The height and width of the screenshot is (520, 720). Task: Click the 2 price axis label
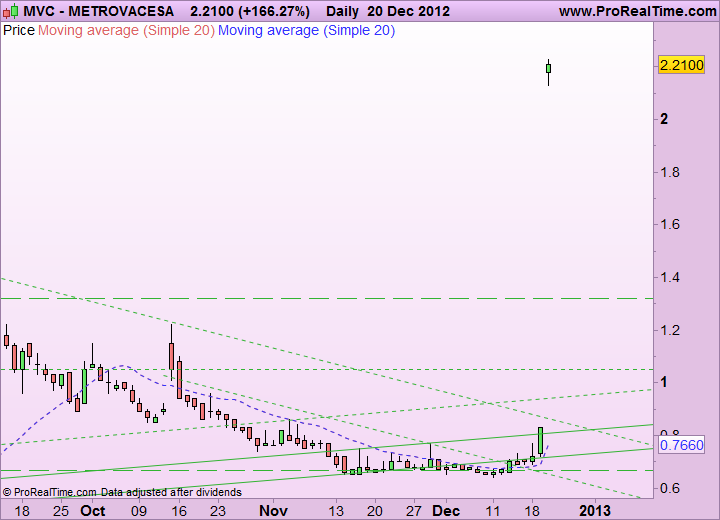coord(664,119)
